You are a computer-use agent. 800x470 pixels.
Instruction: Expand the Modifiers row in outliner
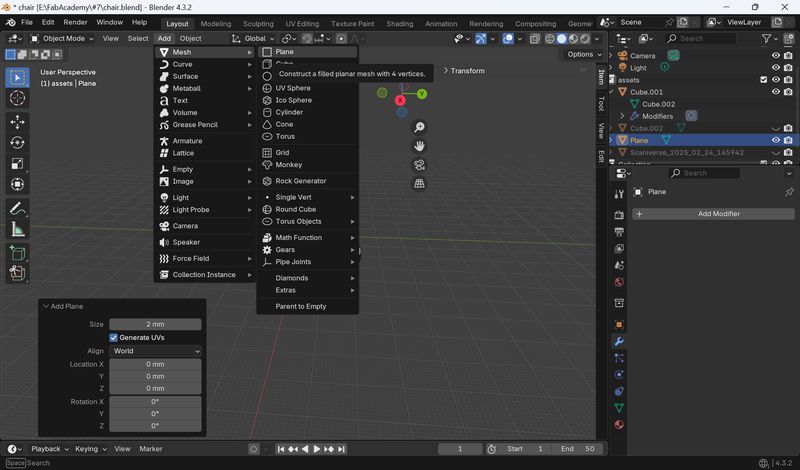(622, 116)
